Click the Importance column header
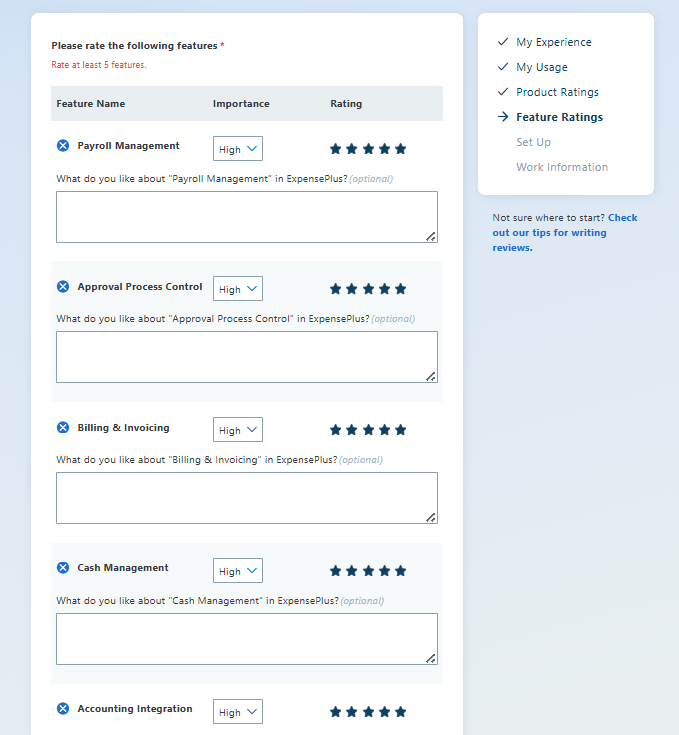Viewport: 679px width, 735px height. 241,104
